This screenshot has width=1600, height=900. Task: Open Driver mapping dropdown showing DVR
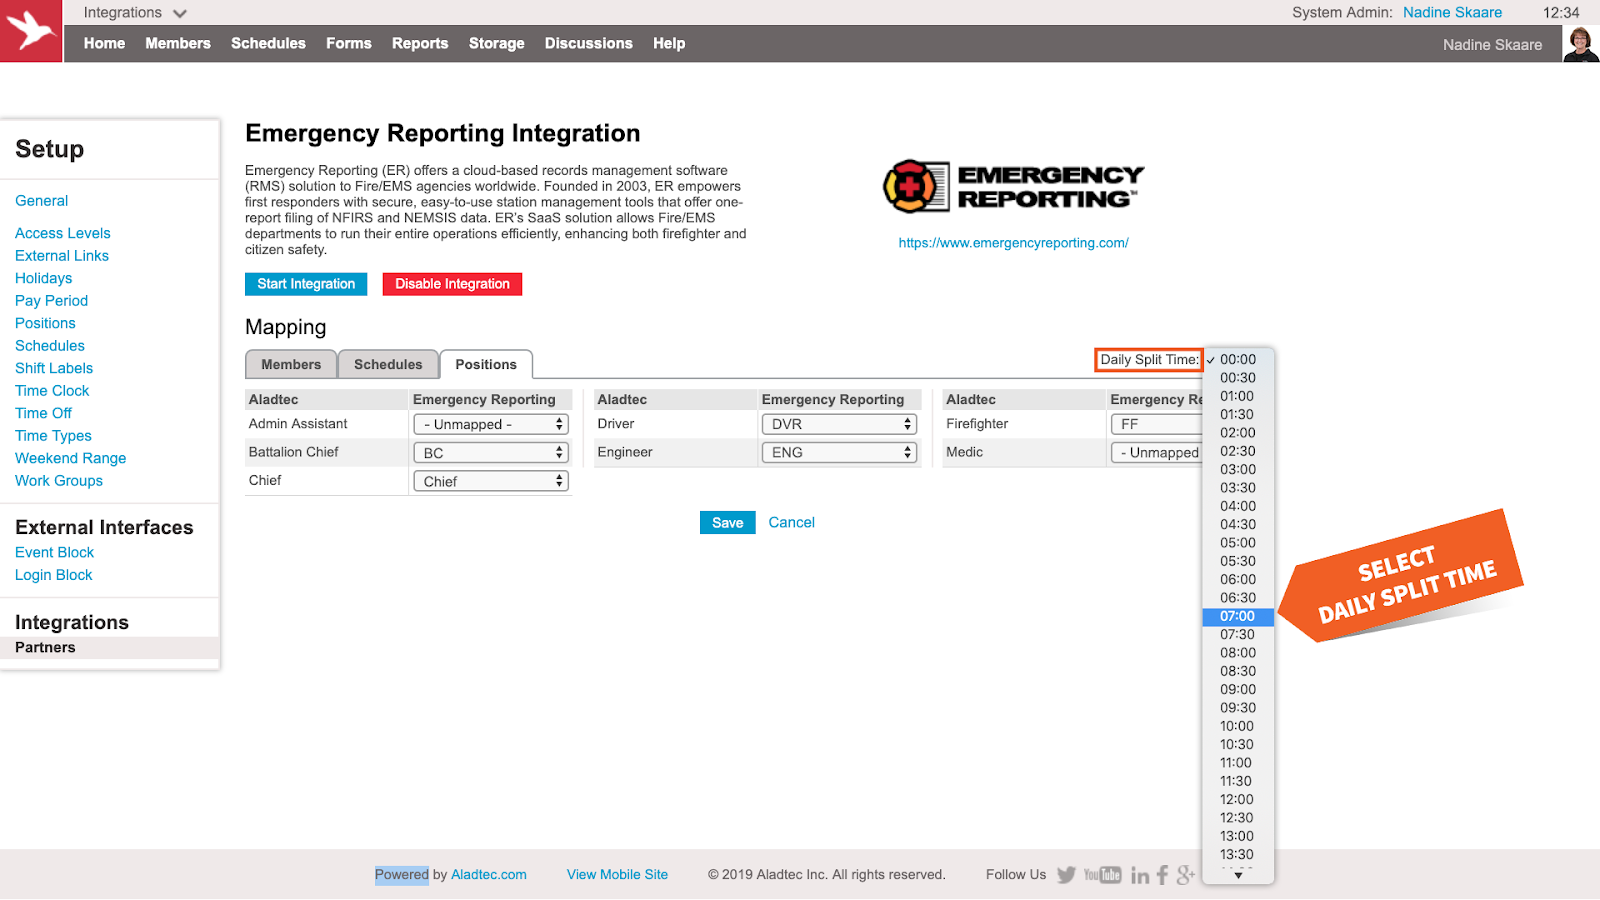tap(839, 425)
